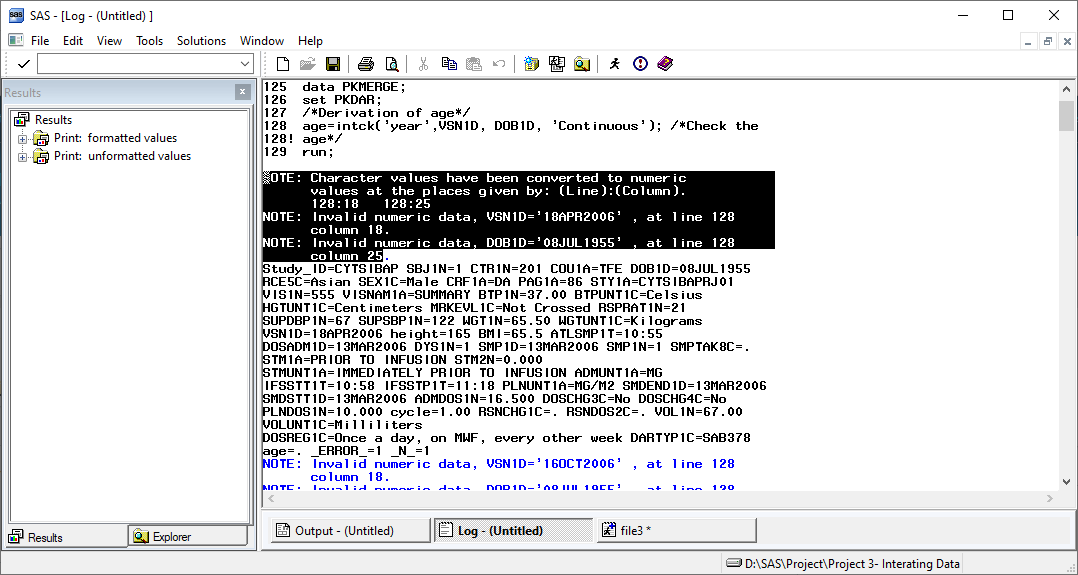
Task: Click the 'VOLUNT1C=Milliliters' log line
Action: (342, 425)
